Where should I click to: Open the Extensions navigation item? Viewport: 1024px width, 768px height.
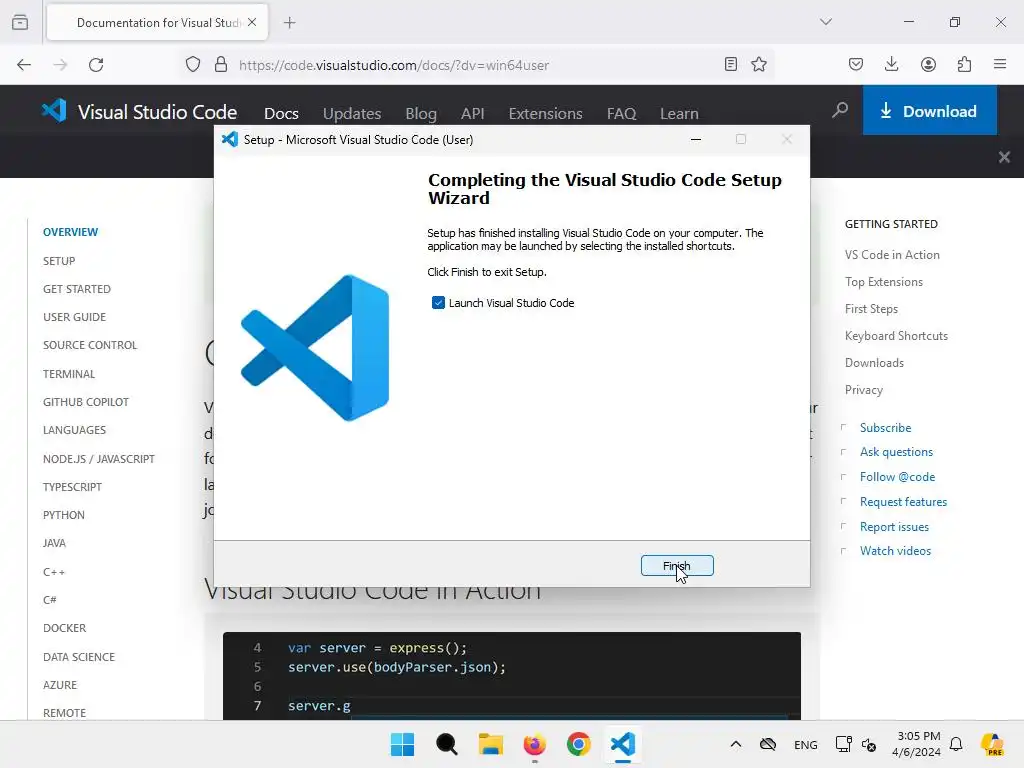[545, 114]
